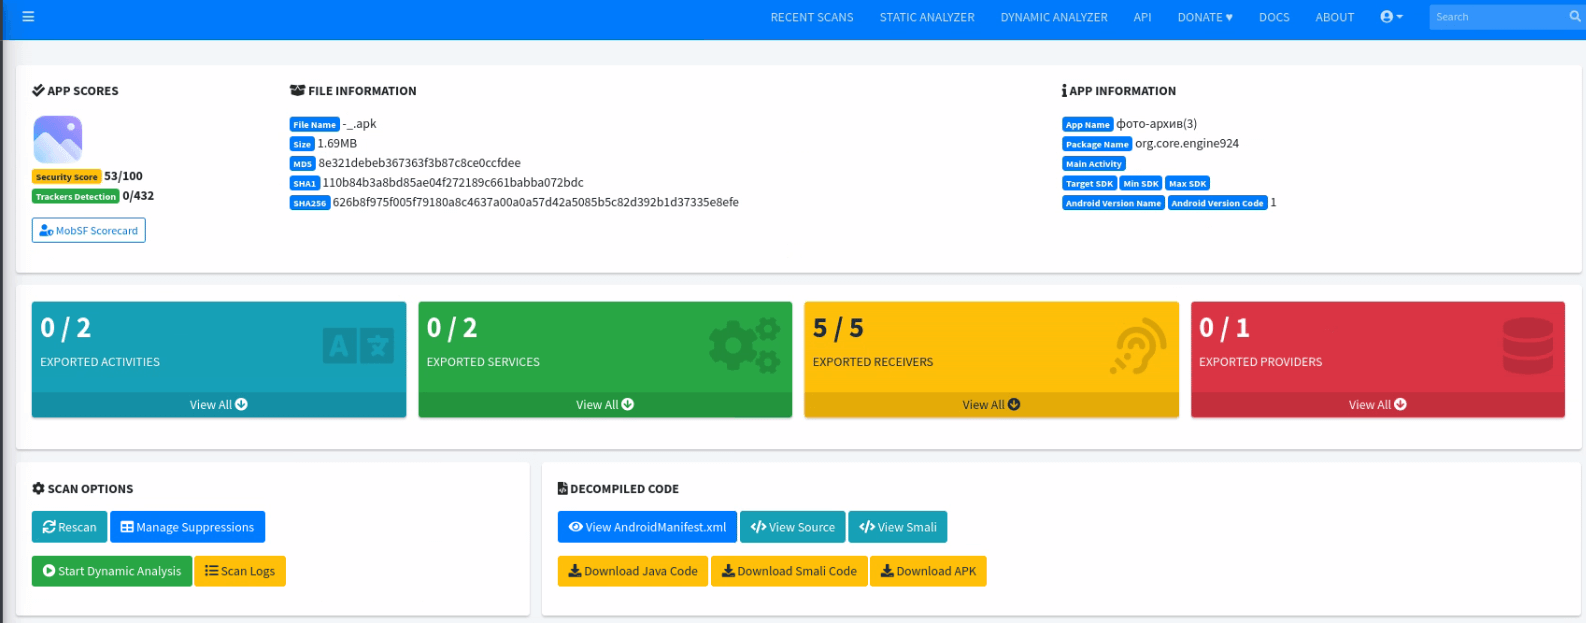Click the Exported Services gears icon

[x=744, y=346]
